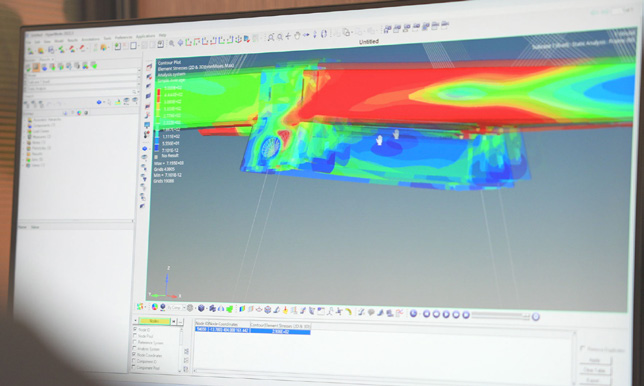The image size is (644, 386).
Task: Click the multicolor icon at bottom toolbar start
Action: (x=140, y=306)
